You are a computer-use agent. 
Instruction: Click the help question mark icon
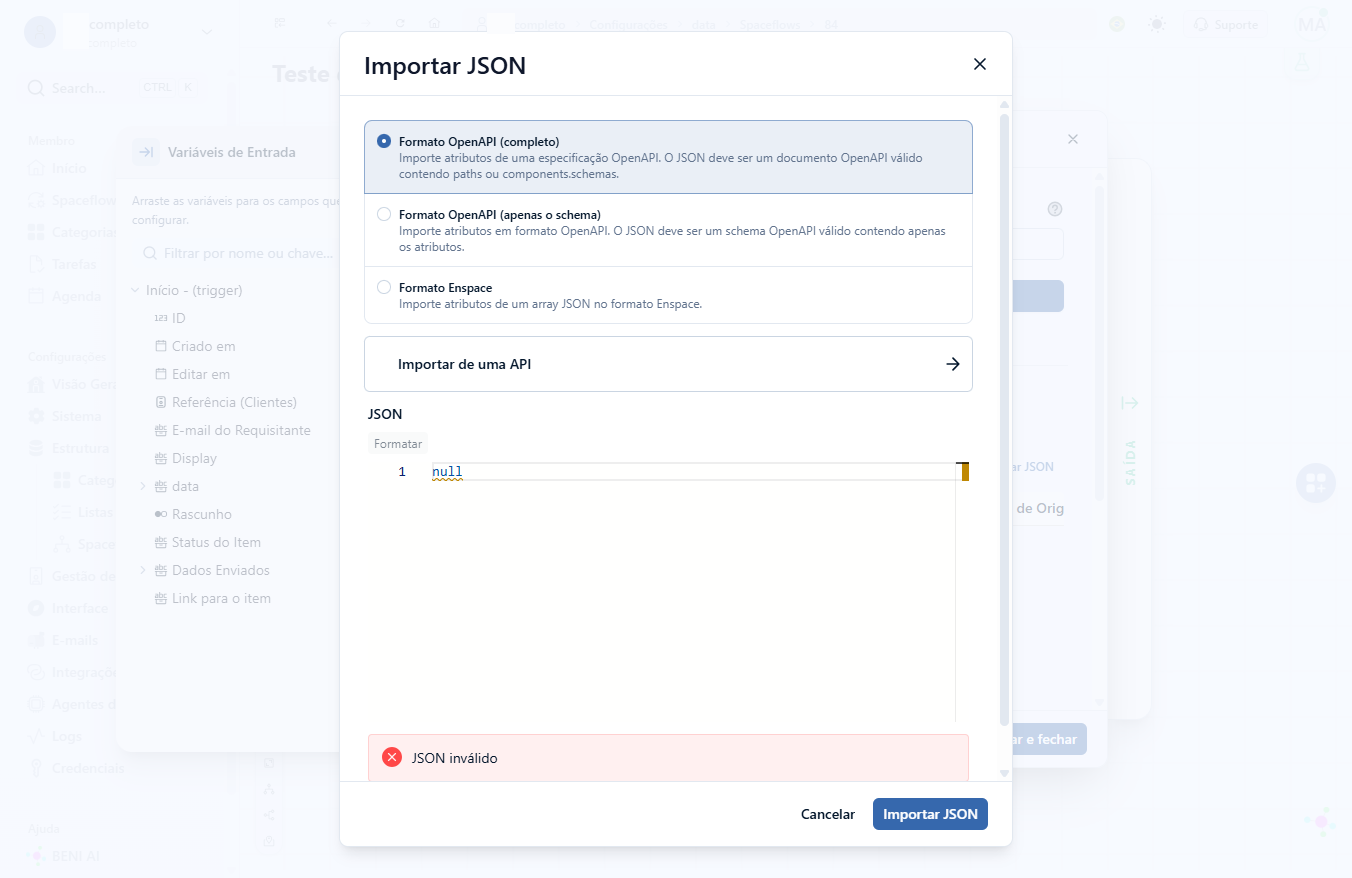point(1055,209)
